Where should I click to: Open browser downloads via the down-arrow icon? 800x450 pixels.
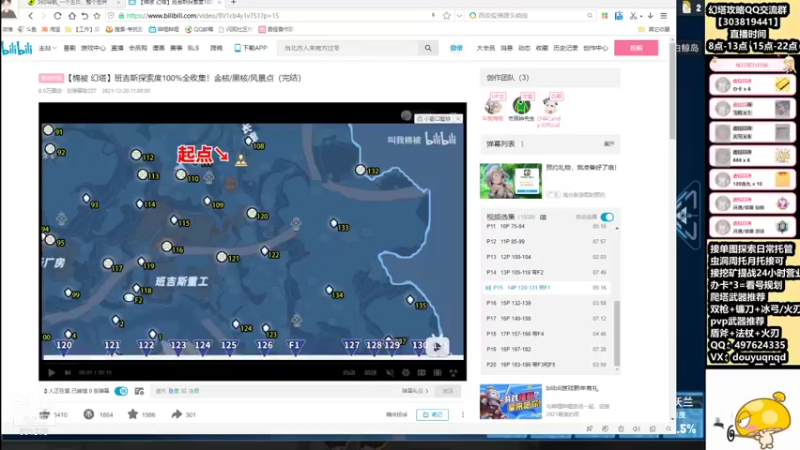coord(651,16)
